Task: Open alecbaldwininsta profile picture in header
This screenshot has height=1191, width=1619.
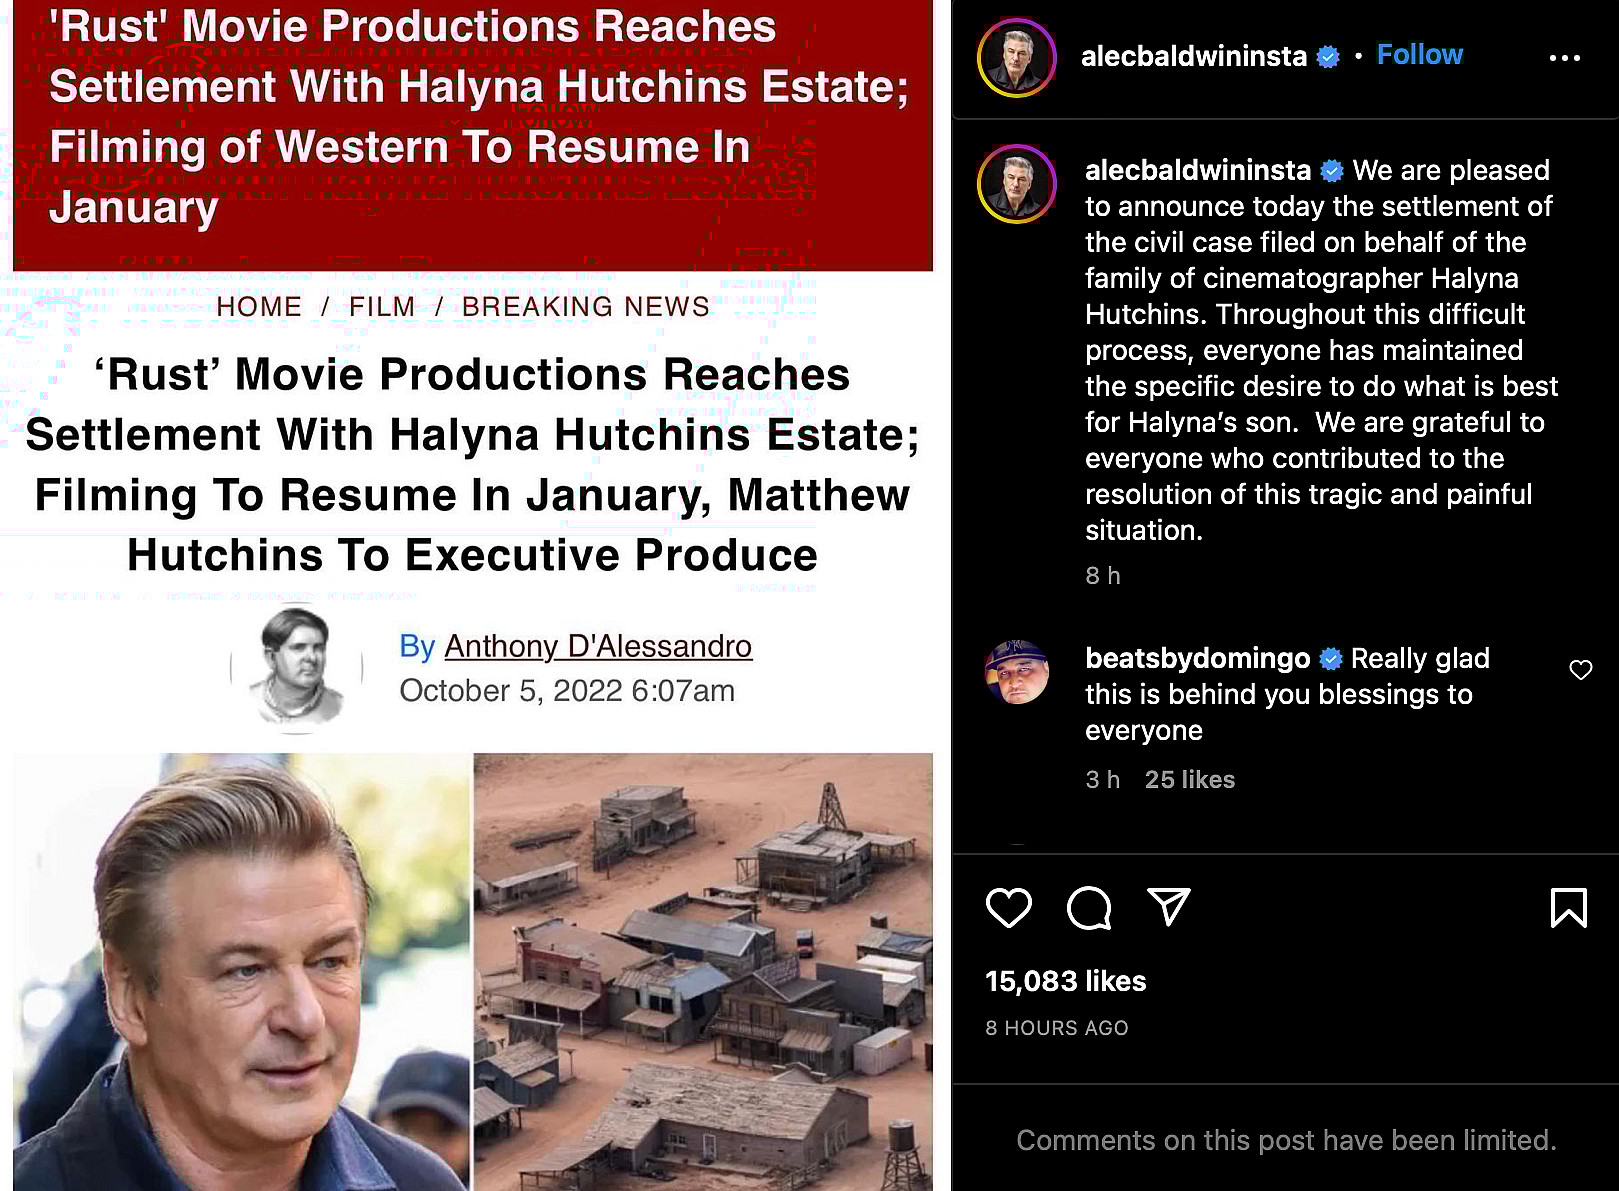Action: point(1017,58)
